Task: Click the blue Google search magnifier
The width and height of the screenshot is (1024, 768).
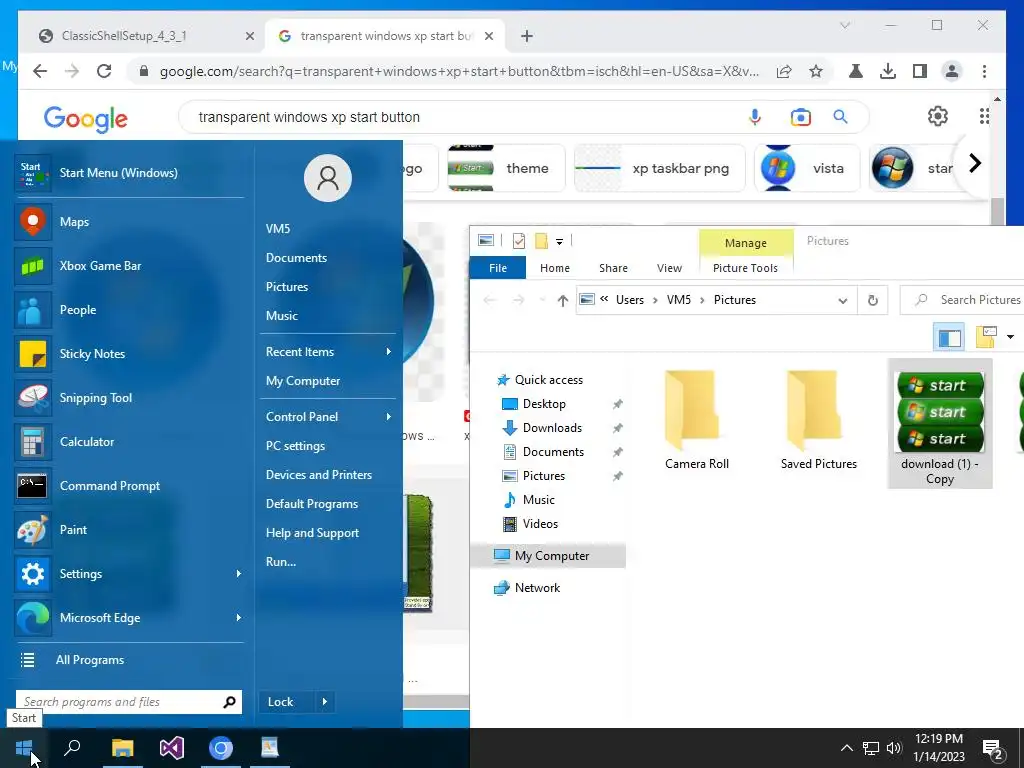Action: point(840,117)
